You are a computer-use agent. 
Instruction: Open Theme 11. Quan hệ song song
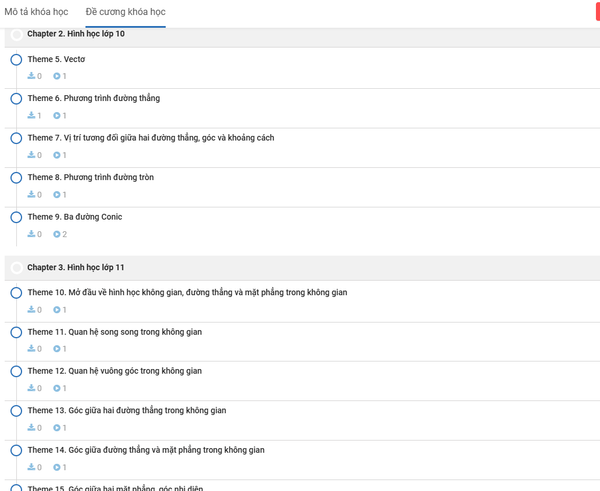point(114,332)
